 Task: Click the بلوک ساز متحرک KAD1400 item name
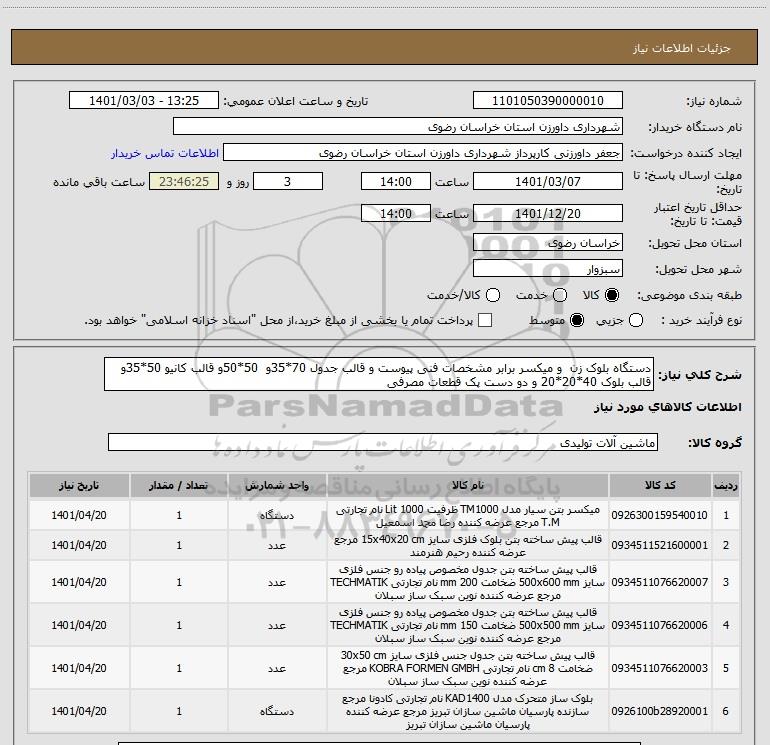point(468,711)
